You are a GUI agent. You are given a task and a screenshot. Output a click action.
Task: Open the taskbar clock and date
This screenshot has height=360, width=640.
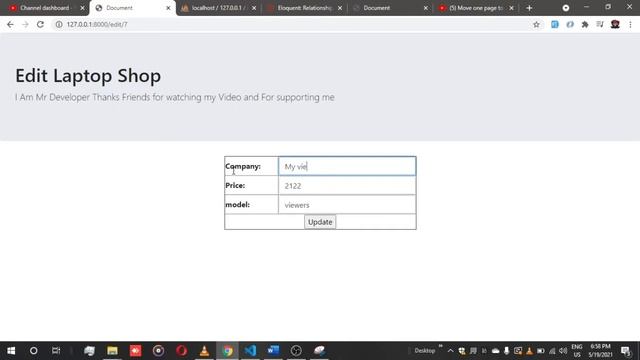(x=600, y=351)
